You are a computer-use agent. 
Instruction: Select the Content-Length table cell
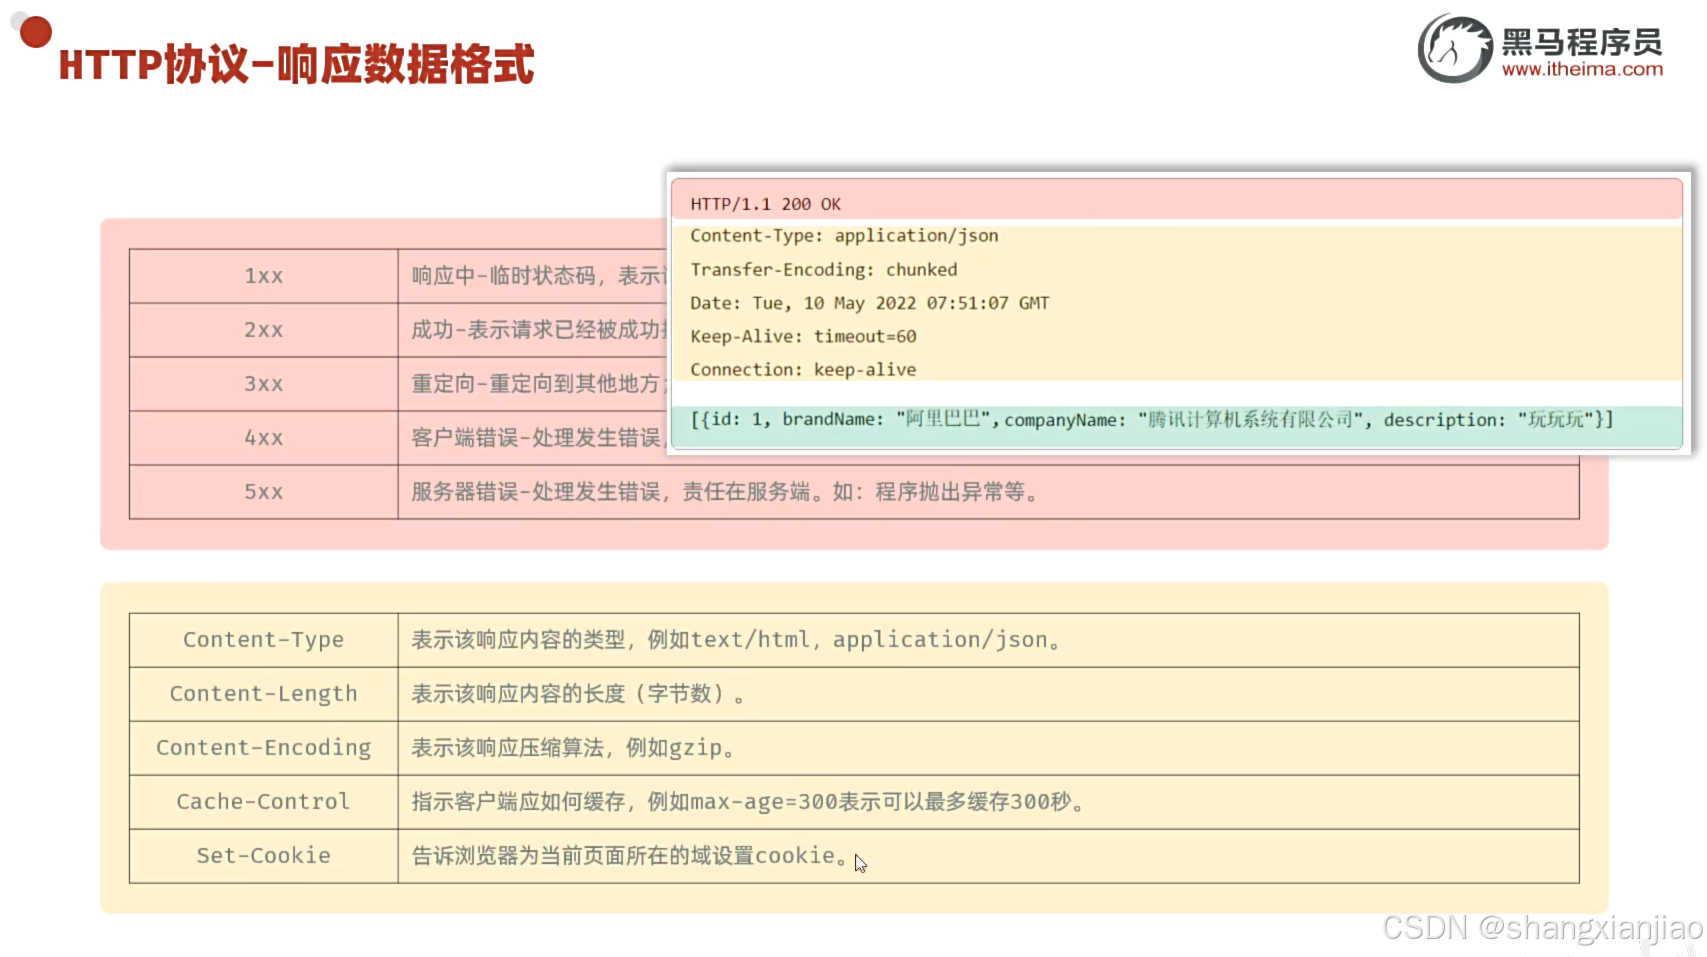[264, 694]
